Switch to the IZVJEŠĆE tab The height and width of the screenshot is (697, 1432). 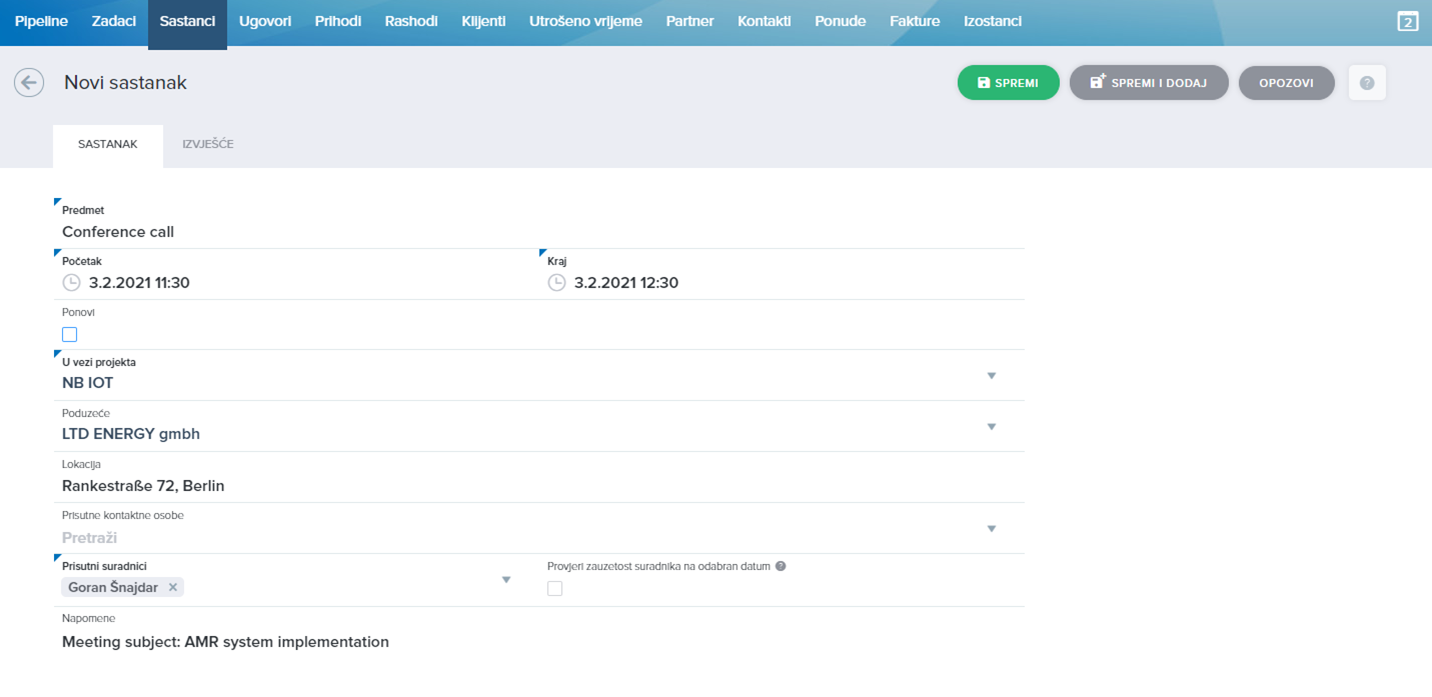tap(207, 143)
